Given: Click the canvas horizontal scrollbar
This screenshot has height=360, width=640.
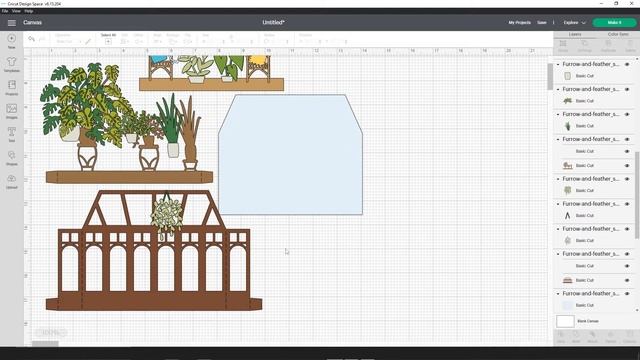Looking at the screenshot, I should click(x=45, y=344).
